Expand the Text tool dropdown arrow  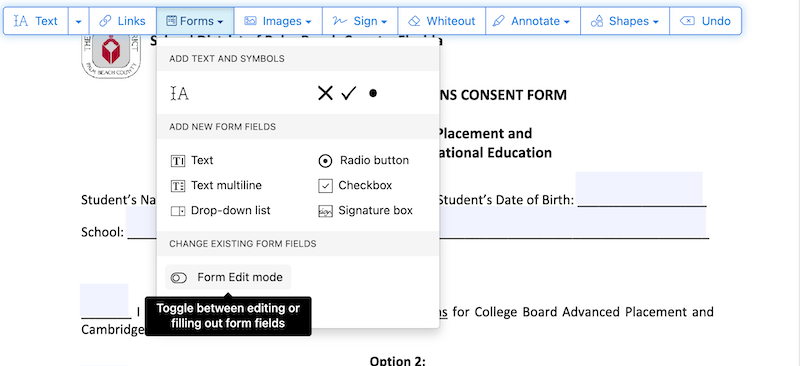pyautogui.click(x=79, y=21)
